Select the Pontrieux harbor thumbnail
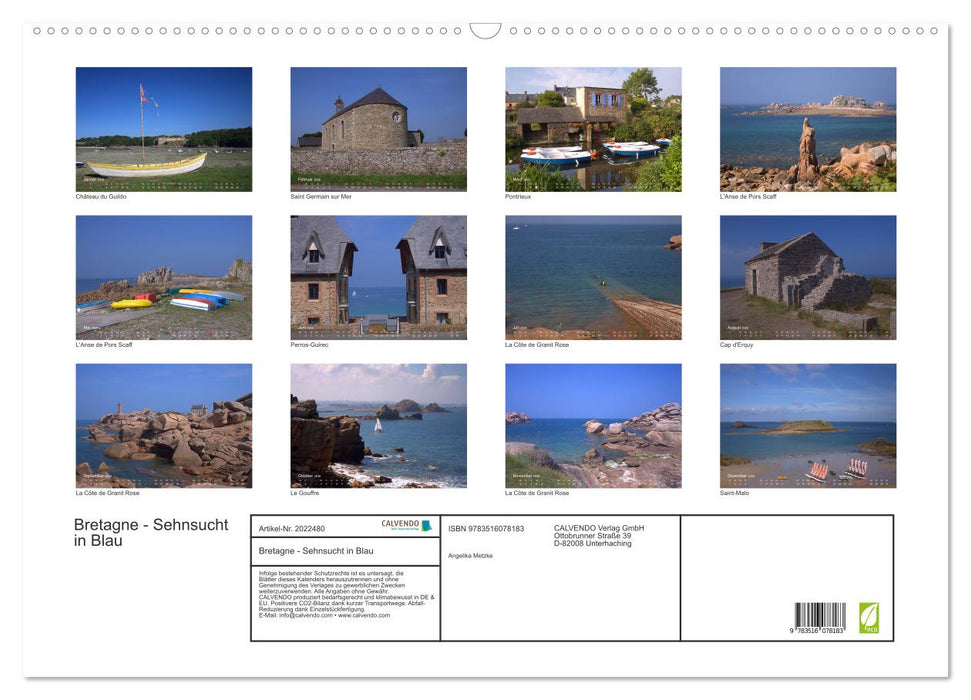Image resolution: width=971 pixels, height=700 pixels. point(593,128)
